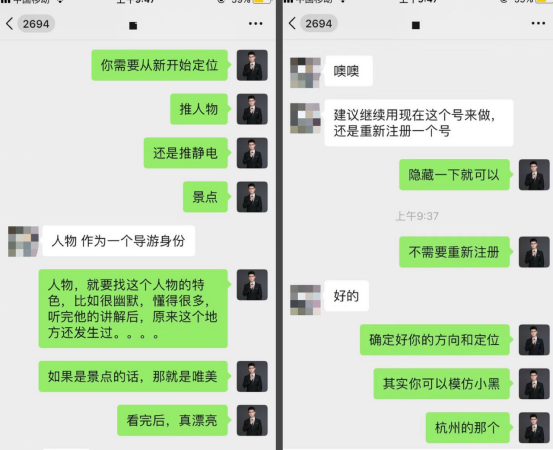Tap the 2694 unread badge in left chat
This screenshot has width=553, height=450.
coord(36,24)
